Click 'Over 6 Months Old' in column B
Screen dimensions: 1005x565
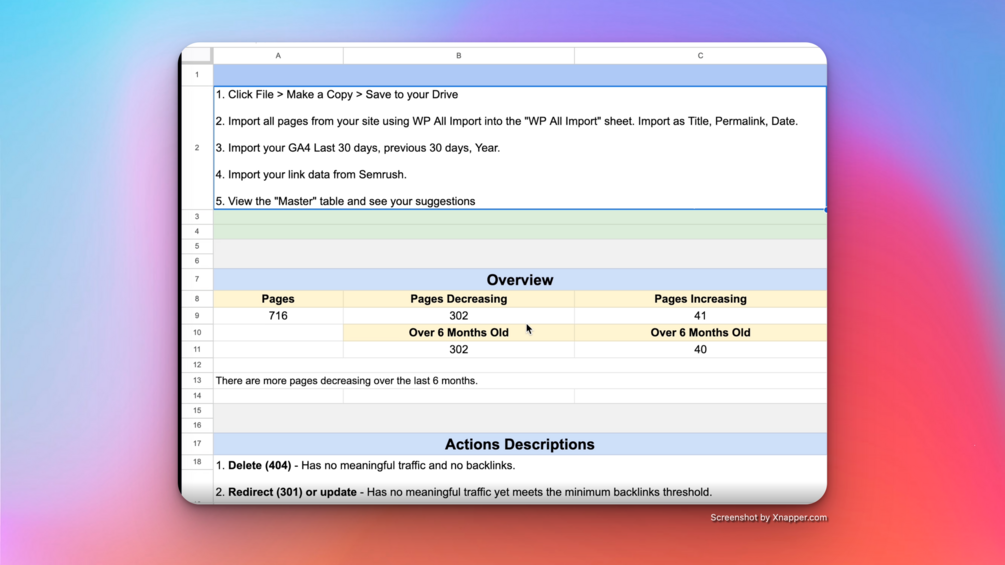point(459,332)
